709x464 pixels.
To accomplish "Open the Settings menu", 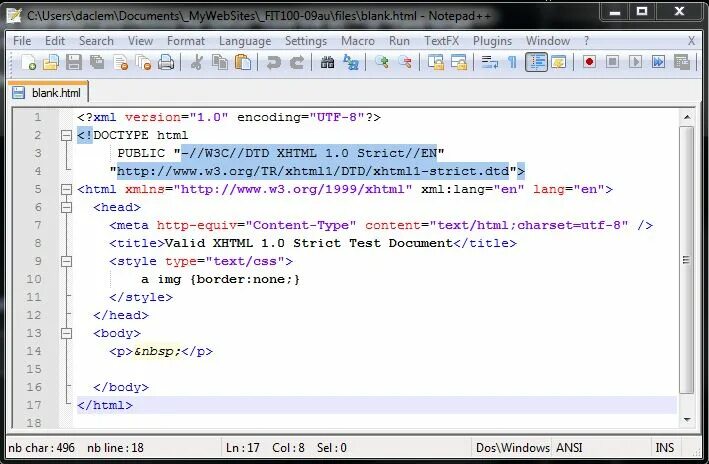I will point(306,41).
